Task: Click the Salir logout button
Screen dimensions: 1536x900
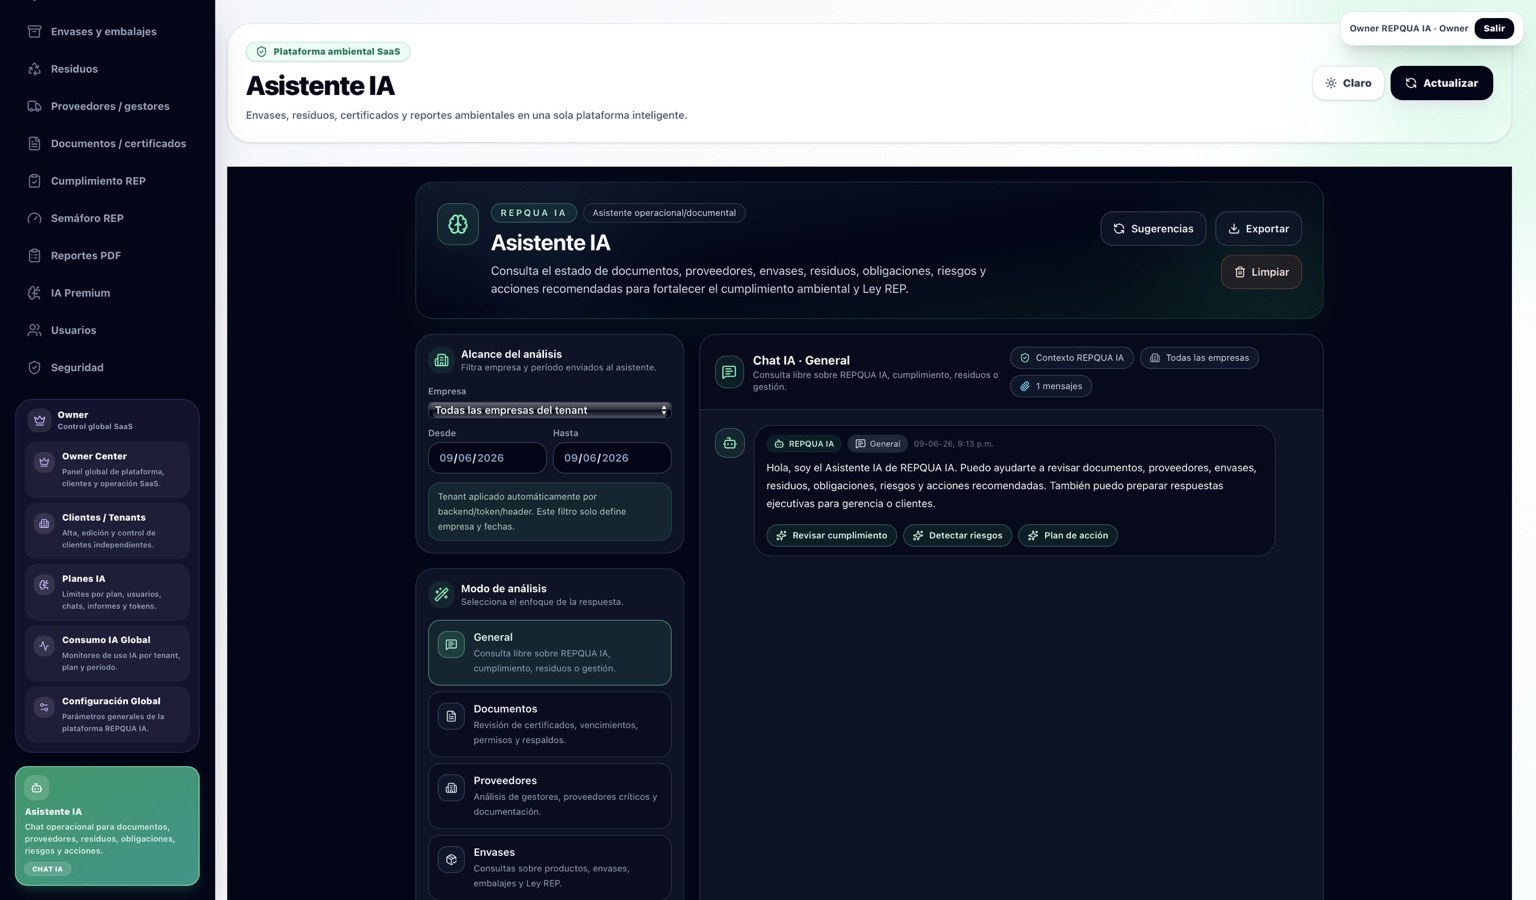Action: [1494, 28]
